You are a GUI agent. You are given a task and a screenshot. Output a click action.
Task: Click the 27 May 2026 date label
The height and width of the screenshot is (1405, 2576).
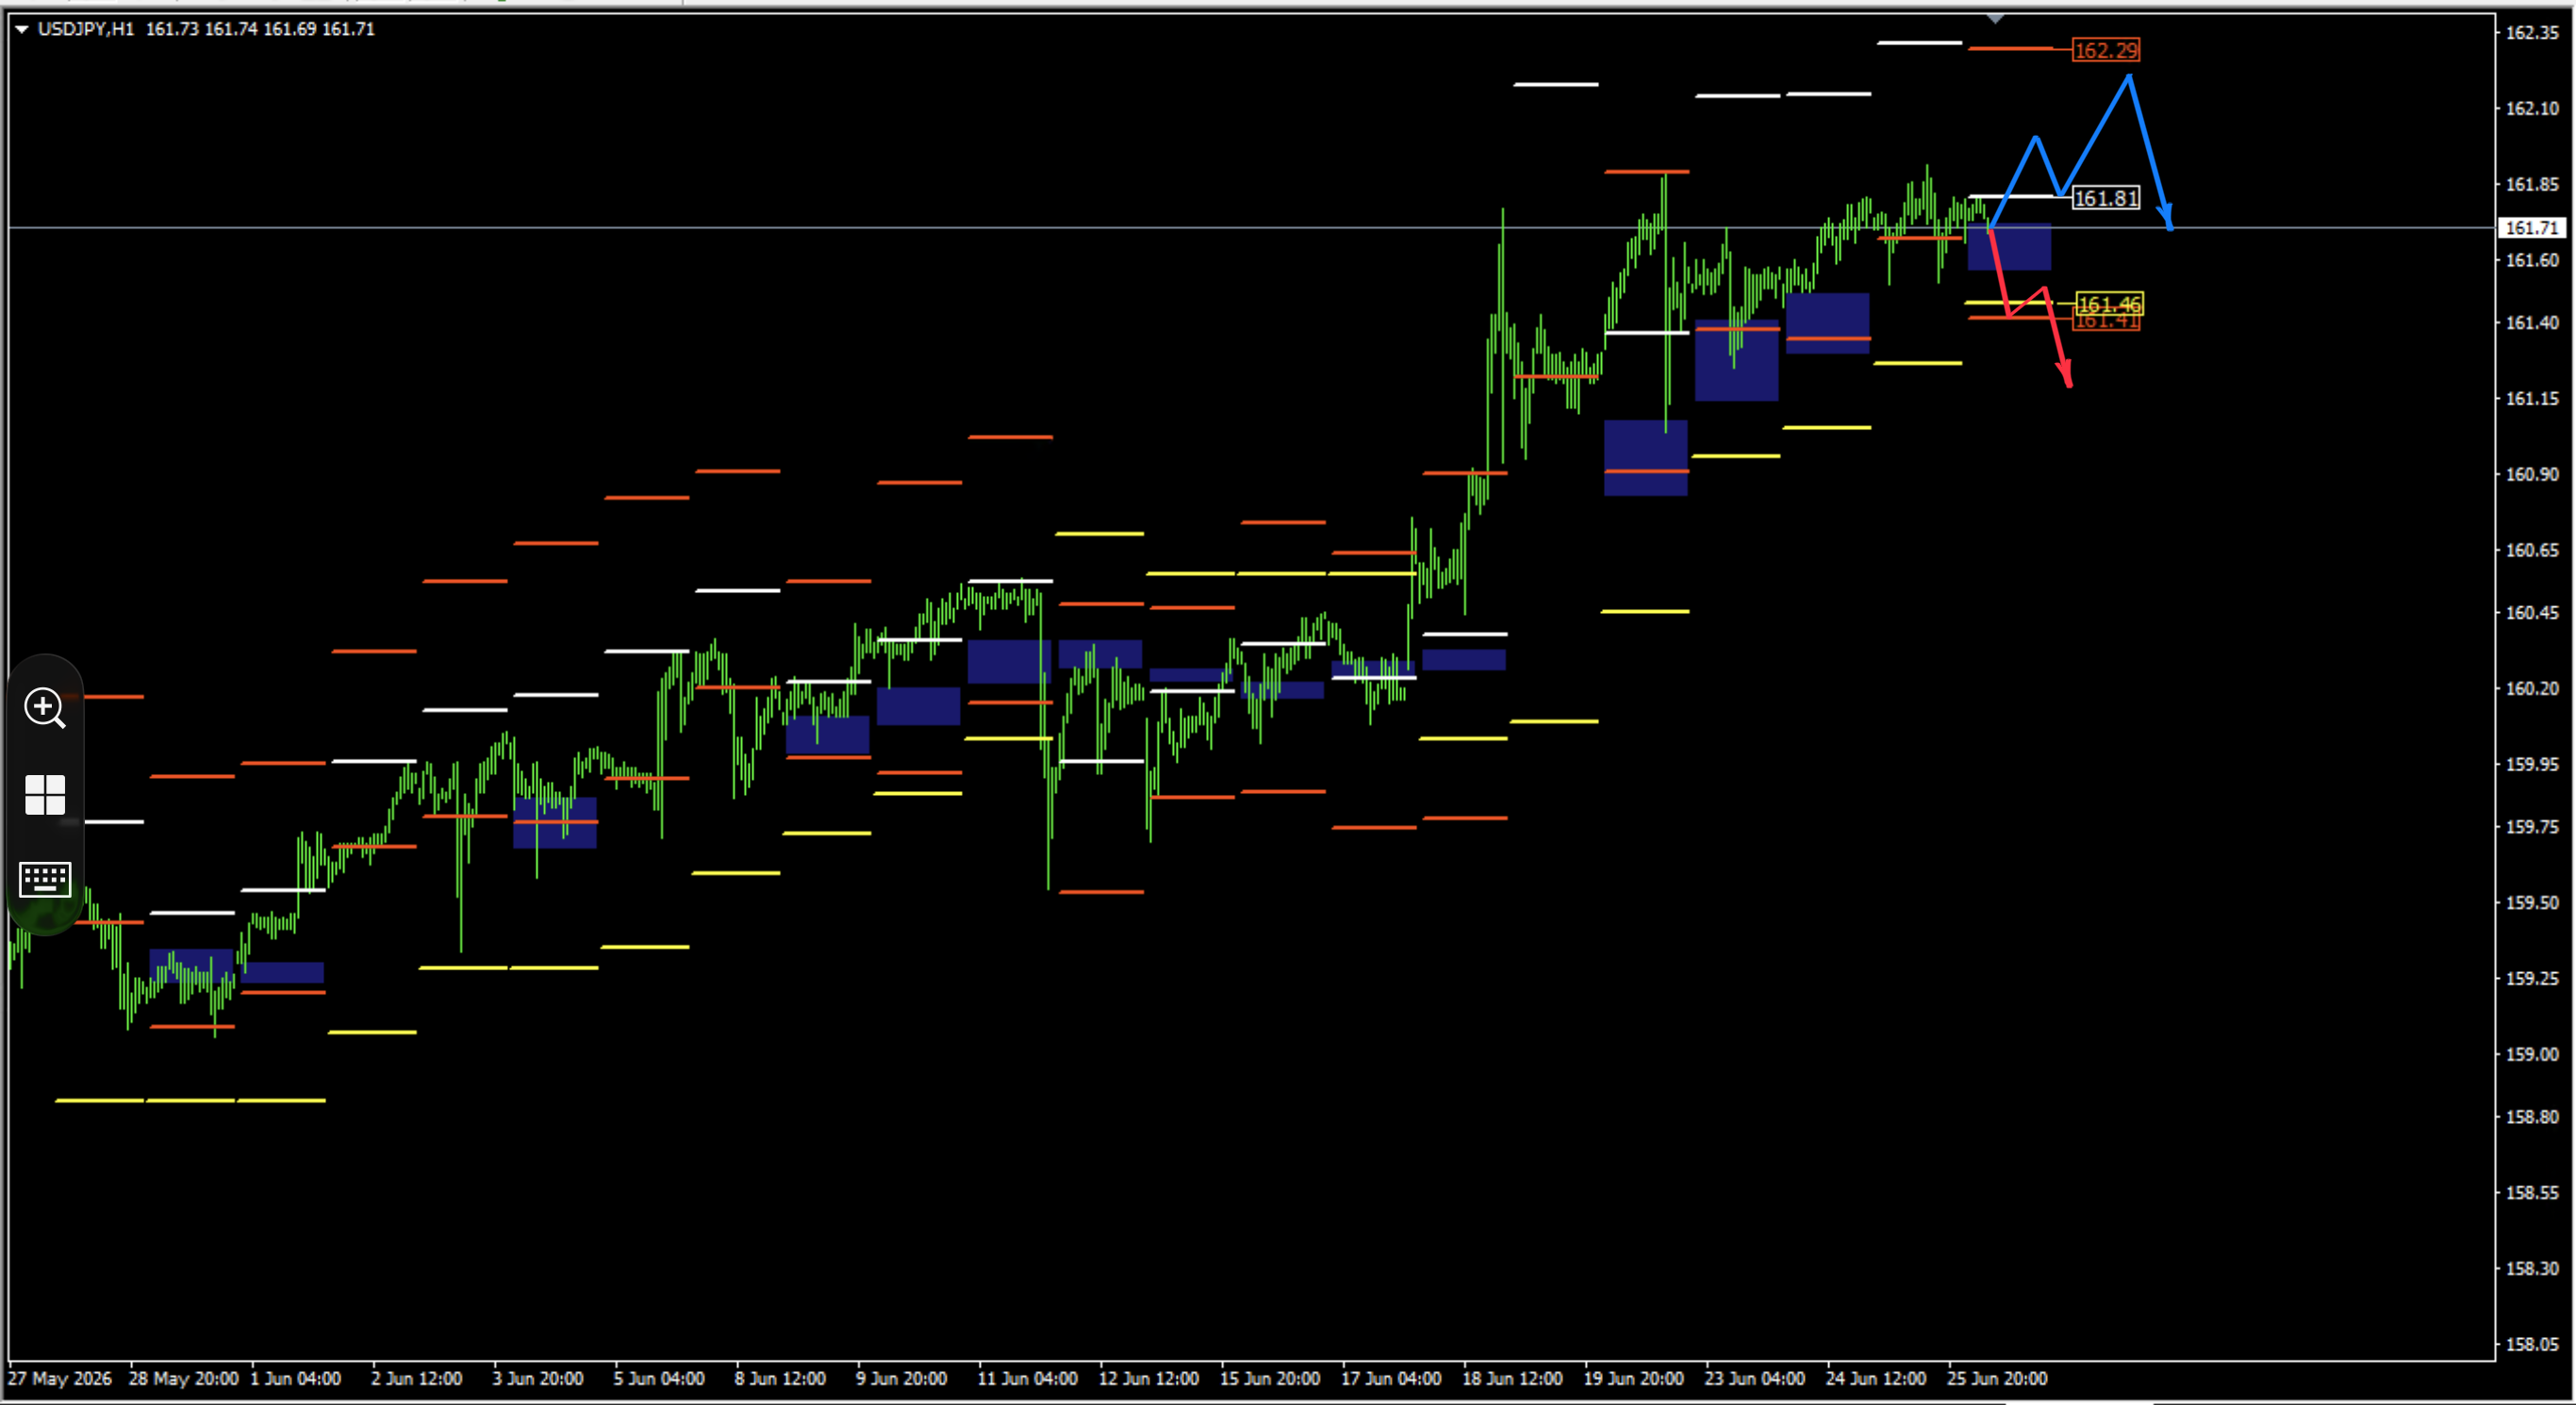(x=60, y=1378)
